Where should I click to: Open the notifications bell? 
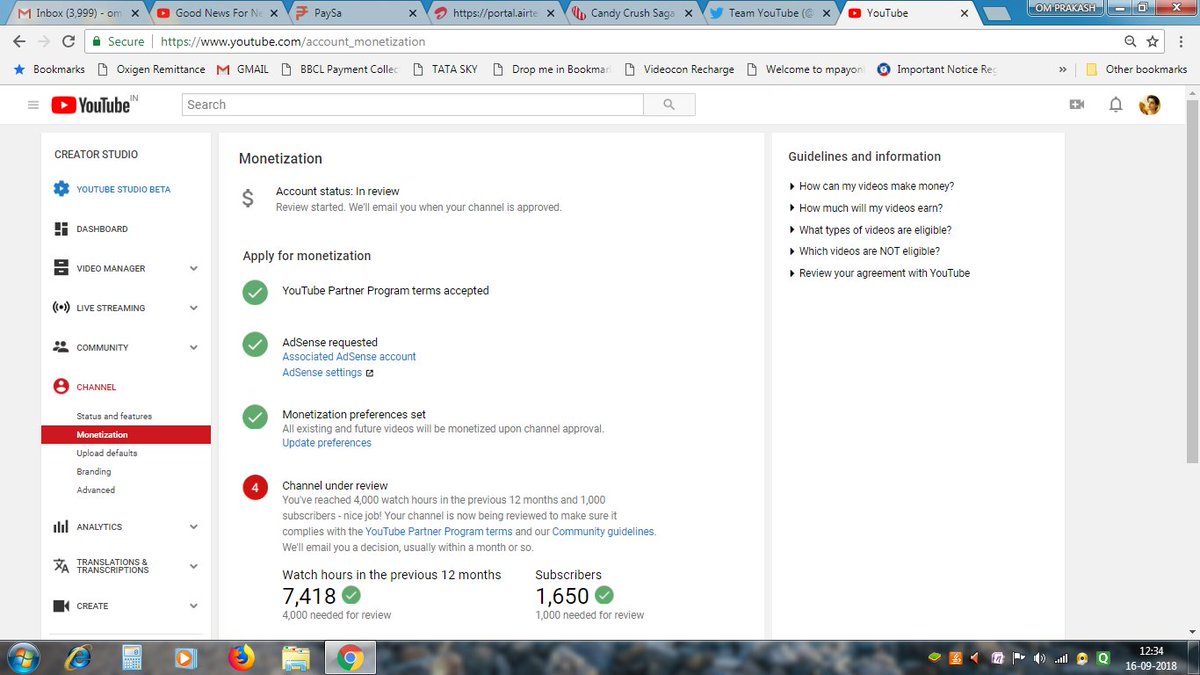[x=1116, y=104]
